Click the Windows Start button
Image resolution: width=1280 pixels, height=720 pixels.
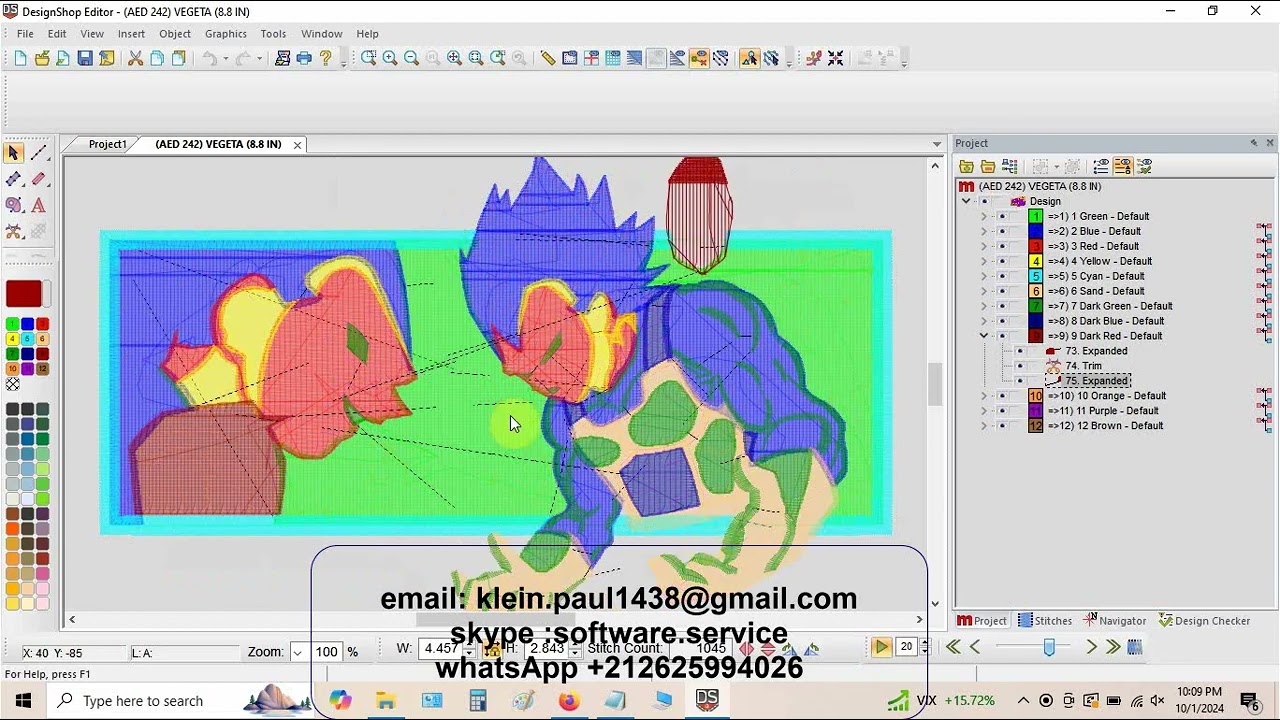23,700
